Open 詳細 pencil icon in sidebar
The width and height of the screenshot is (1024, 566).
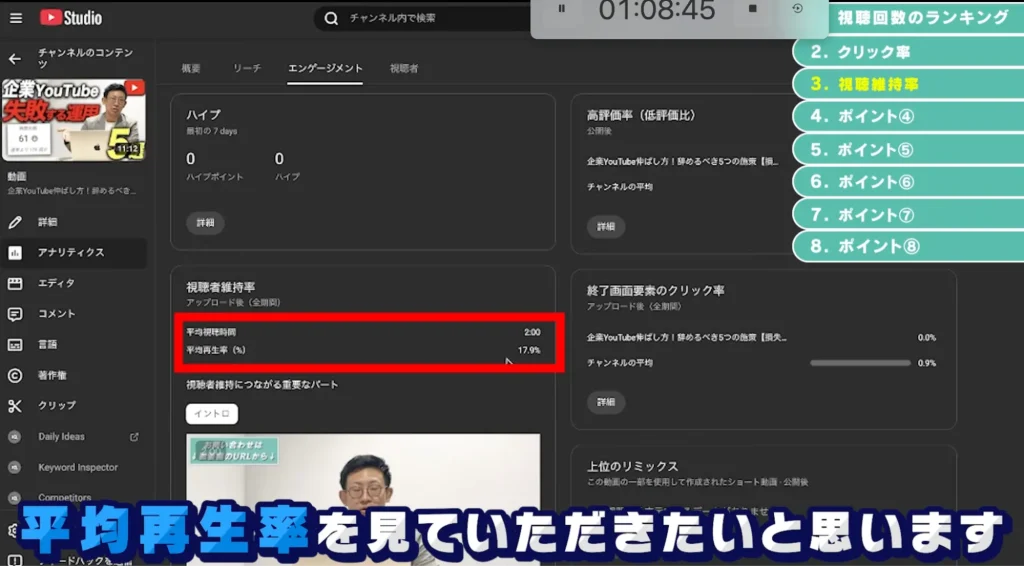[15, 222]
